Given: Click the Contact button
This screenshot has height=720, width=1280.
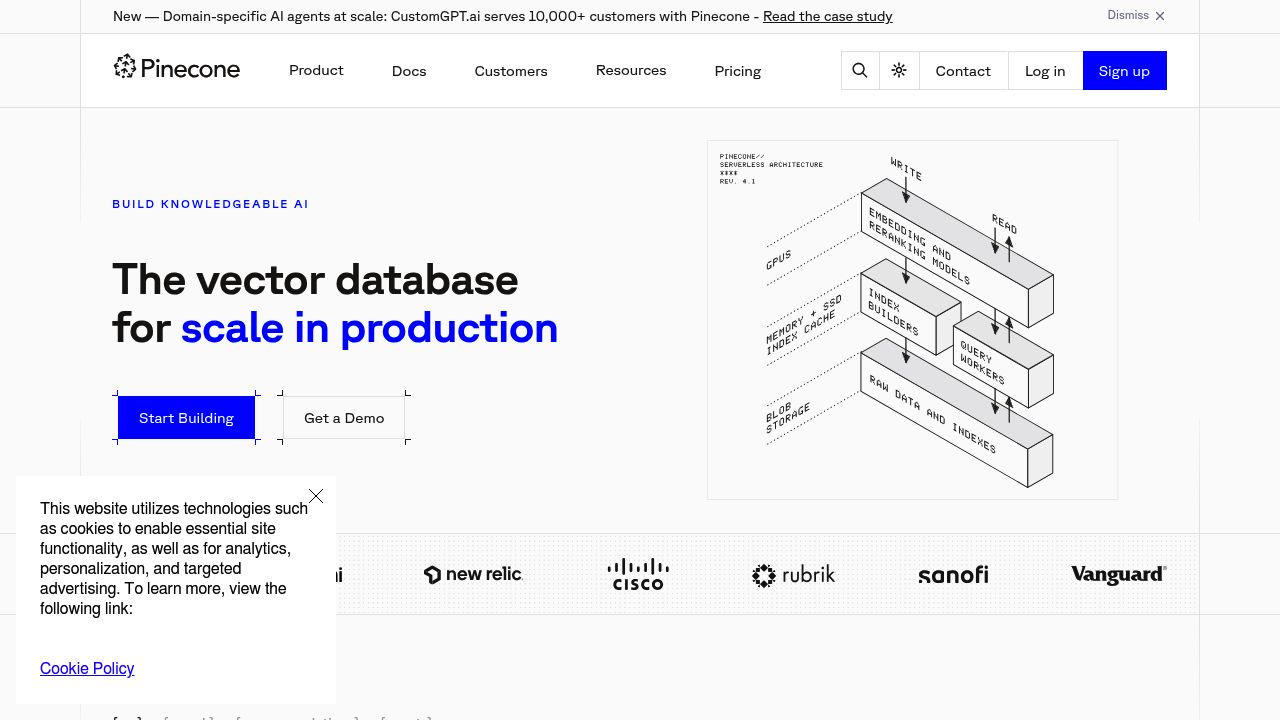Looking at the screenshot, I should [963, 70].
